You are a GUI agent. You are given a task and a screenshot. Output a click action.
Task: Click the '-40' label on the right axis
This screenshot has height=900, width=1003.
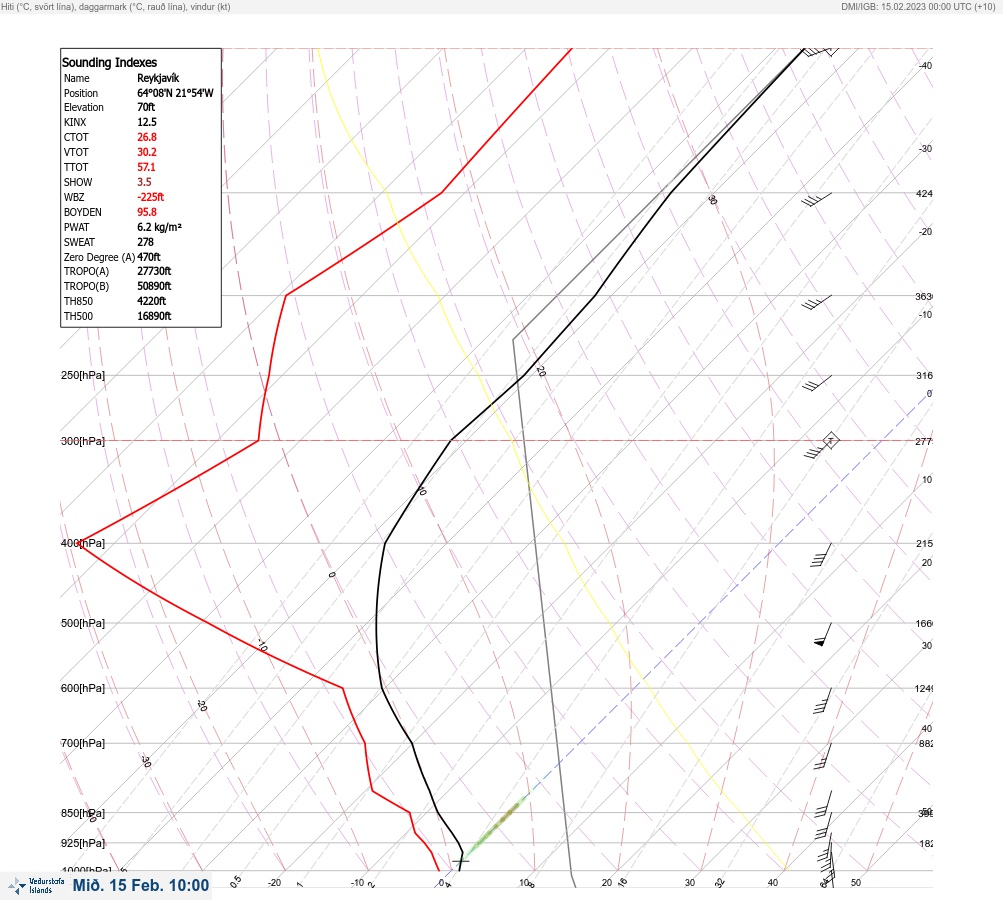[x=925, y=65]
